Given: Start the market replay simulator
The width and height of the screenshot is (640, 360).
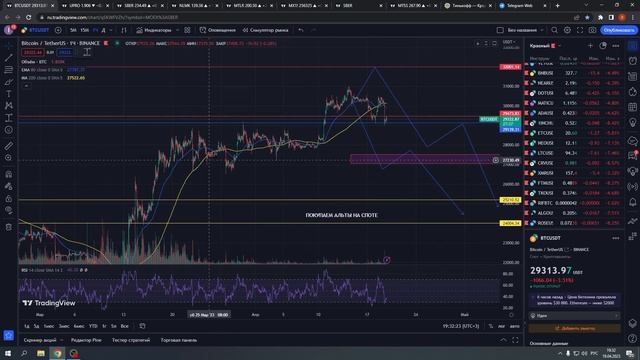Looking at the screenshot, I should click(266, 30).
